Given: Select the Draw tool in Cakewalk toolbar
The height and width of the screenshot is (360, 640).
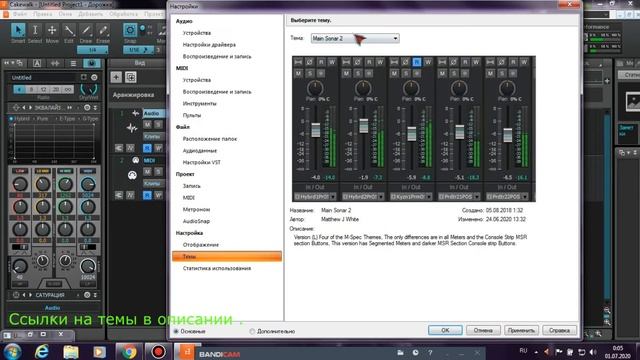Looking at the screenshot, I should 86,31.
